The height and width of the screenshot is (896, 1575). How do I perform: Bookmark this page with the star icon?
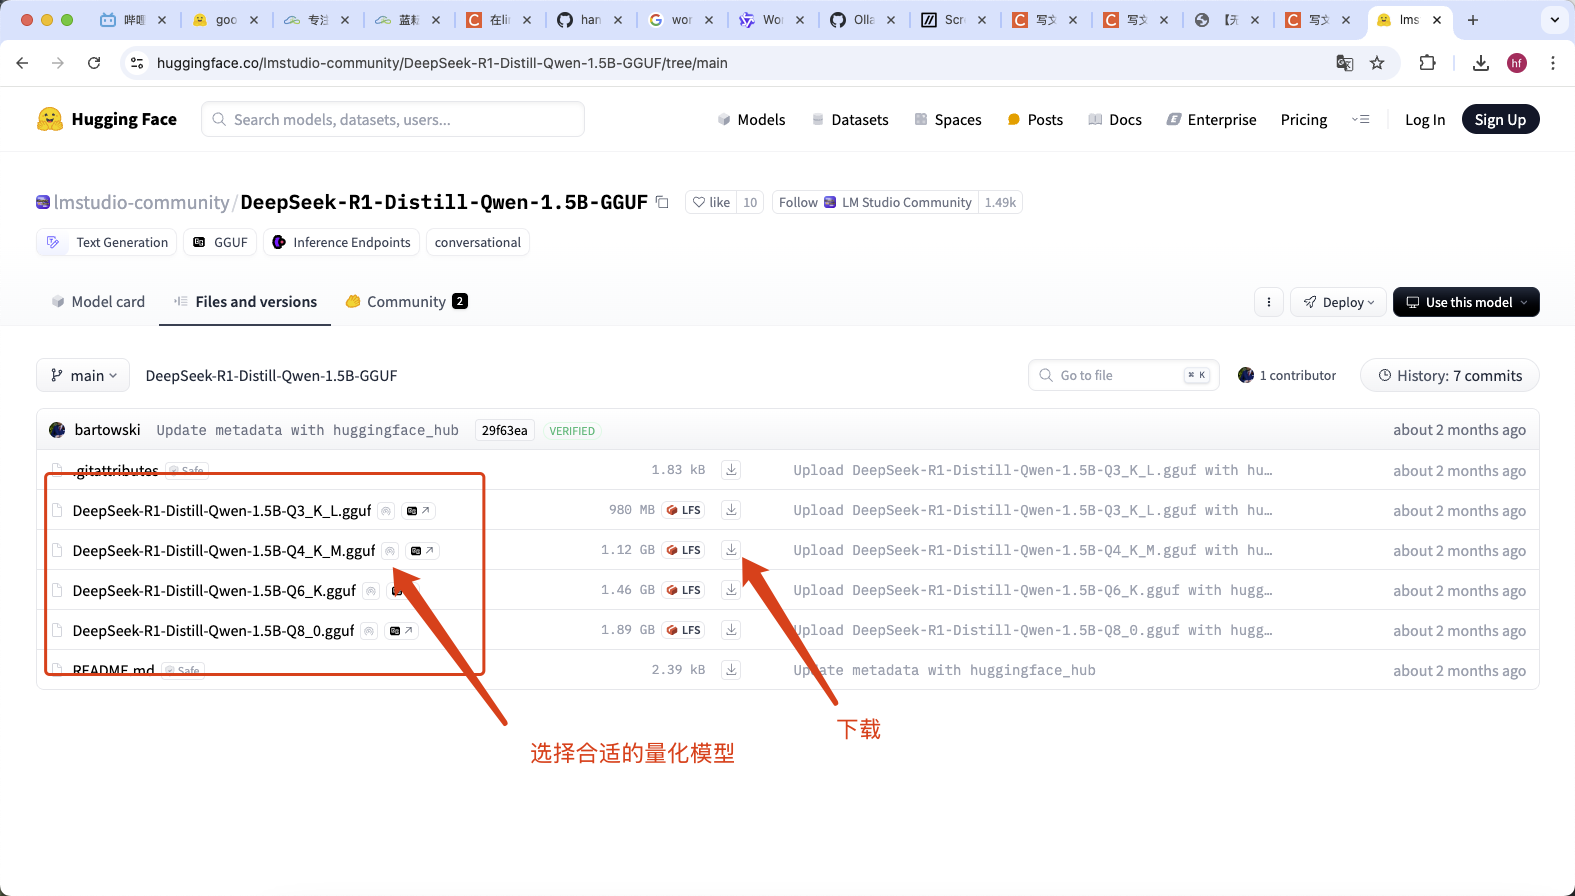(1377, 63)
